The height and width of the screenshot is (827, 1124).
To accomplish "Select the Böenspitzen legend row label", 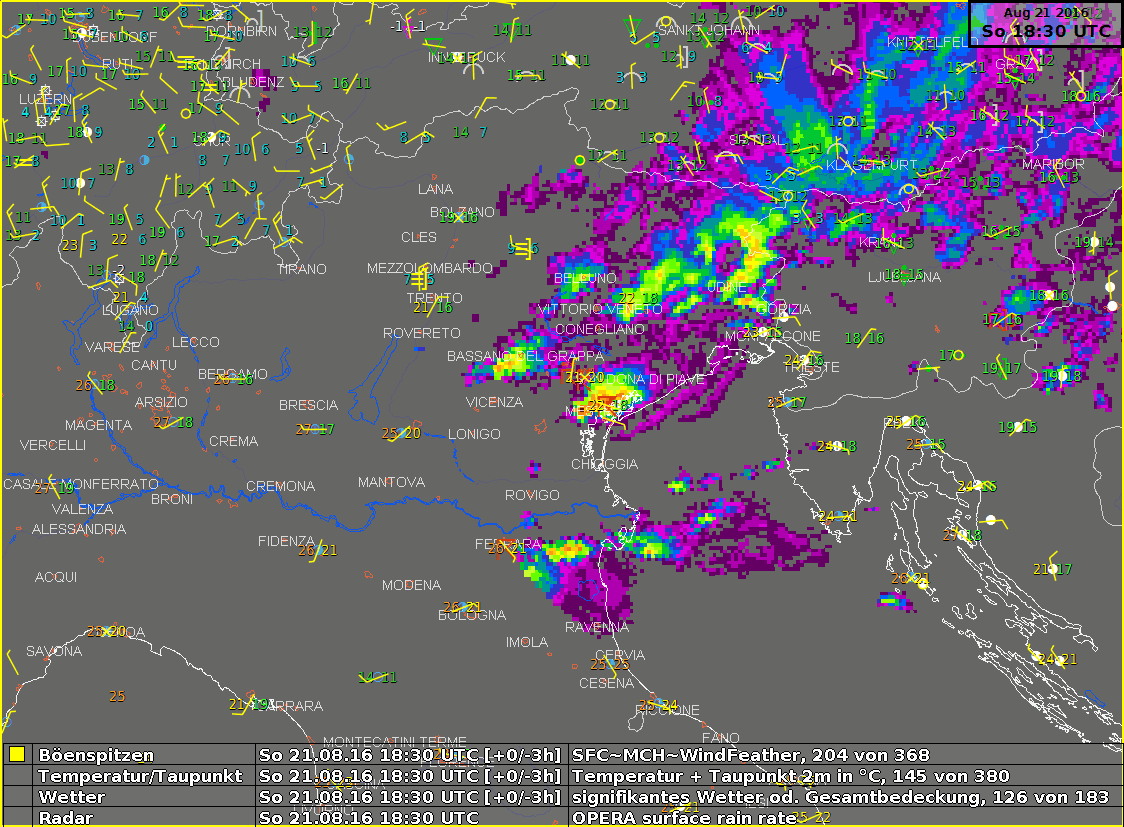I will point(96,755).
